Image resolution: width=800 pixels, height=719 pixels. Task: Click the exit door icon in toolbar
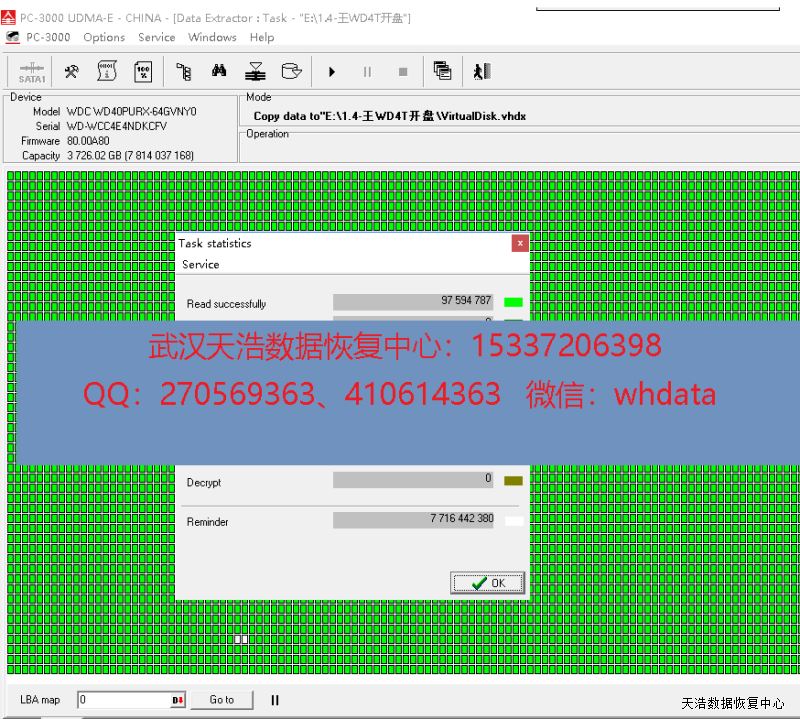pyautogui.click(x=481, y=72)
